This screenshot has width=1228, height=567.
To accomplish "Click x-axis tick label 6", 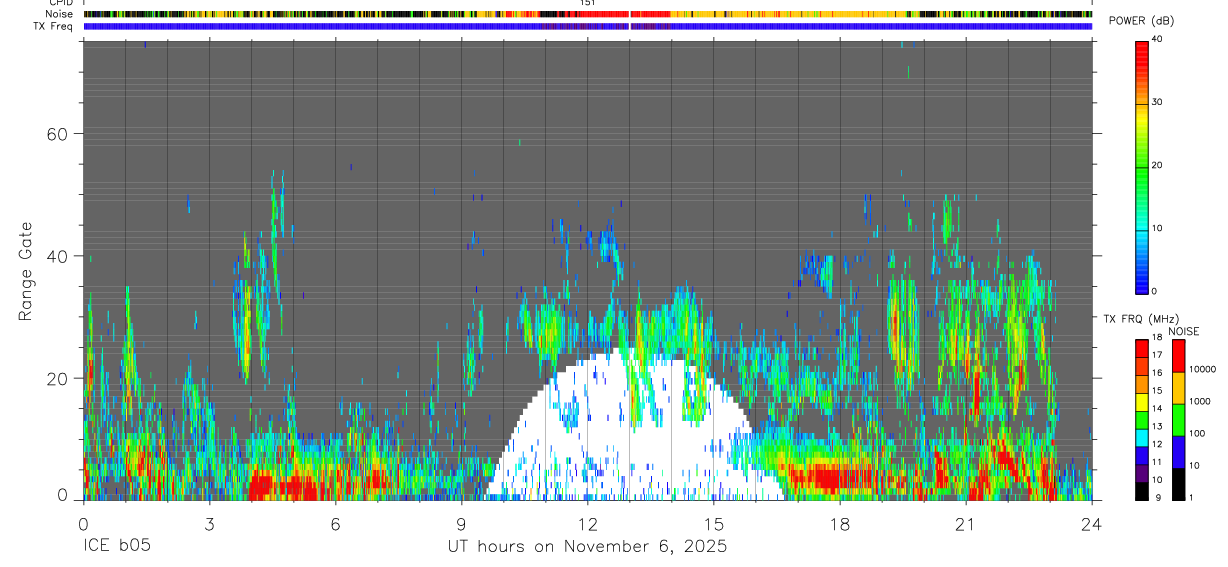I will tap(335, 524).
